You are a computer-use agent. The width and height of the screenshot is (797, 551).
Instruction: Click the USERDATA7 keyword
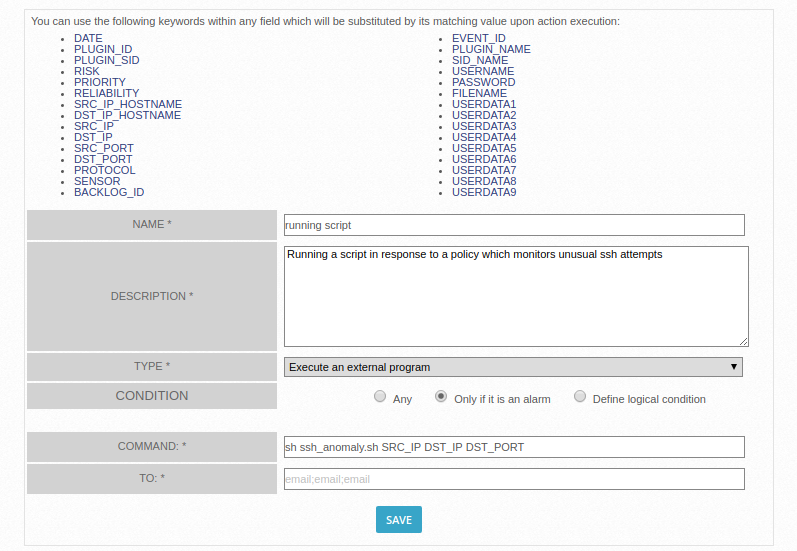pyautogui.click(x=484, y=170)
